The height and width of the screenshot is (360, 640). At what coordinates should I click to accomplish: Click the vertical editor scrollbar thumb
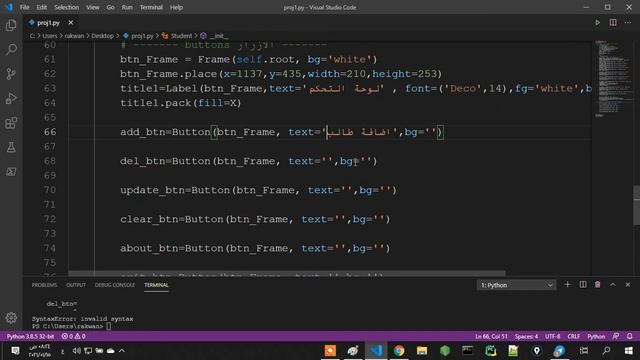tap(636, 205)
